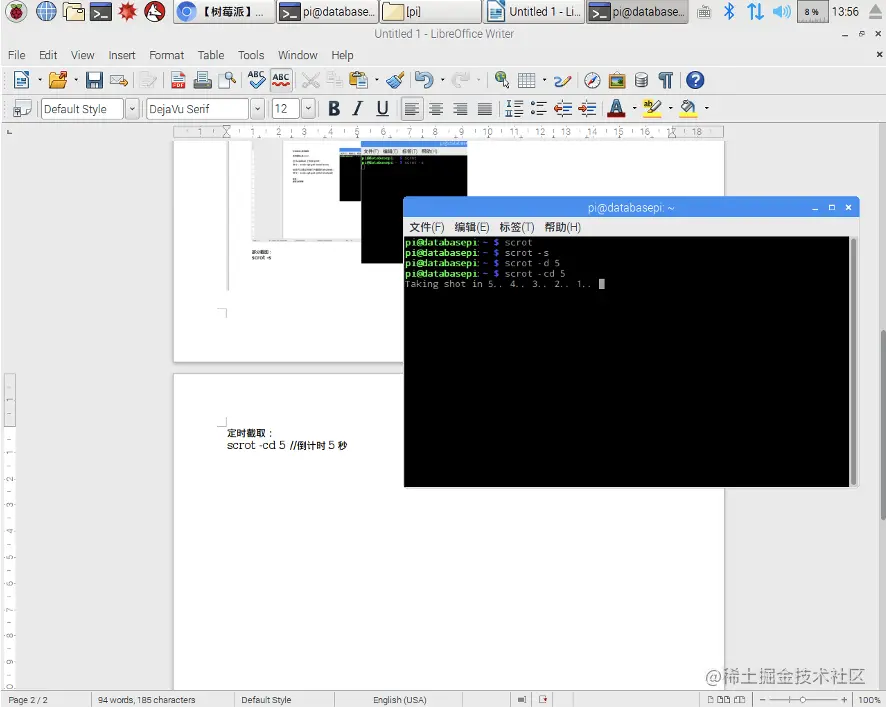Apply yellow text highlighting
This screenshot has width=886, height=707.
pyautogui.click(x=652, y=109)
